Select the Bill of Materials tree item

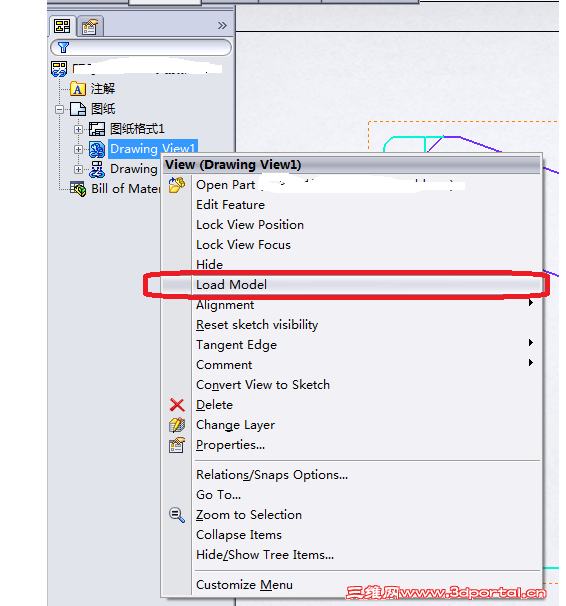[x=126, y=189]
